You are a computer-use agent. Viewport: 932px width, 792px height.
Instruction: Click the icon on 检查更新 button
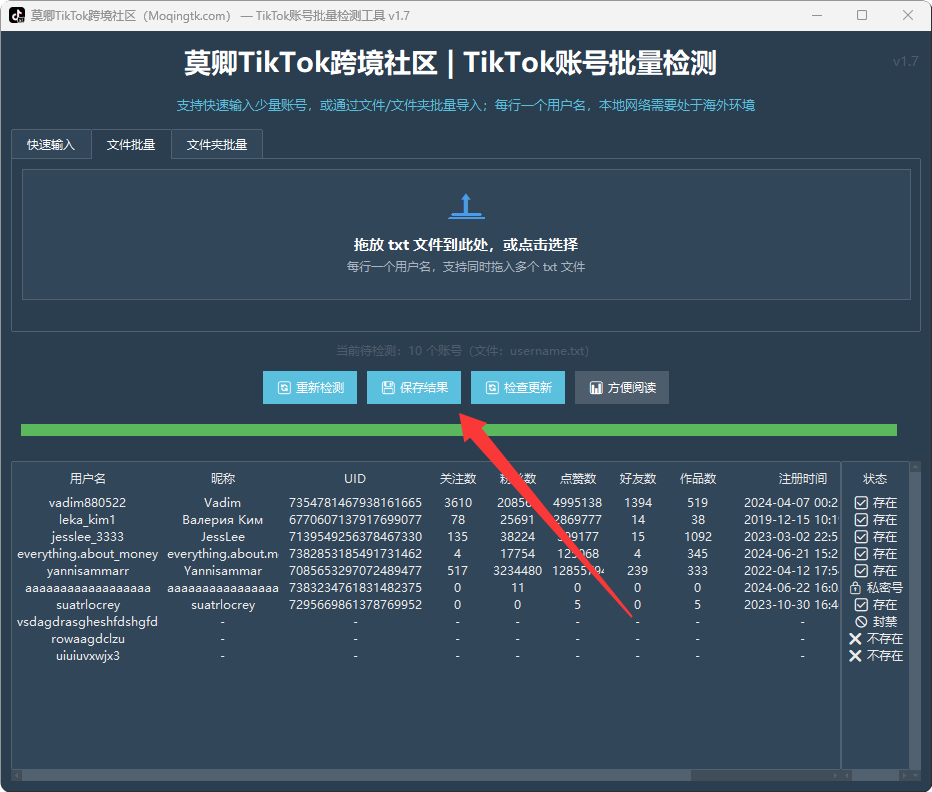pyautogui.click(x=492, y=388)
